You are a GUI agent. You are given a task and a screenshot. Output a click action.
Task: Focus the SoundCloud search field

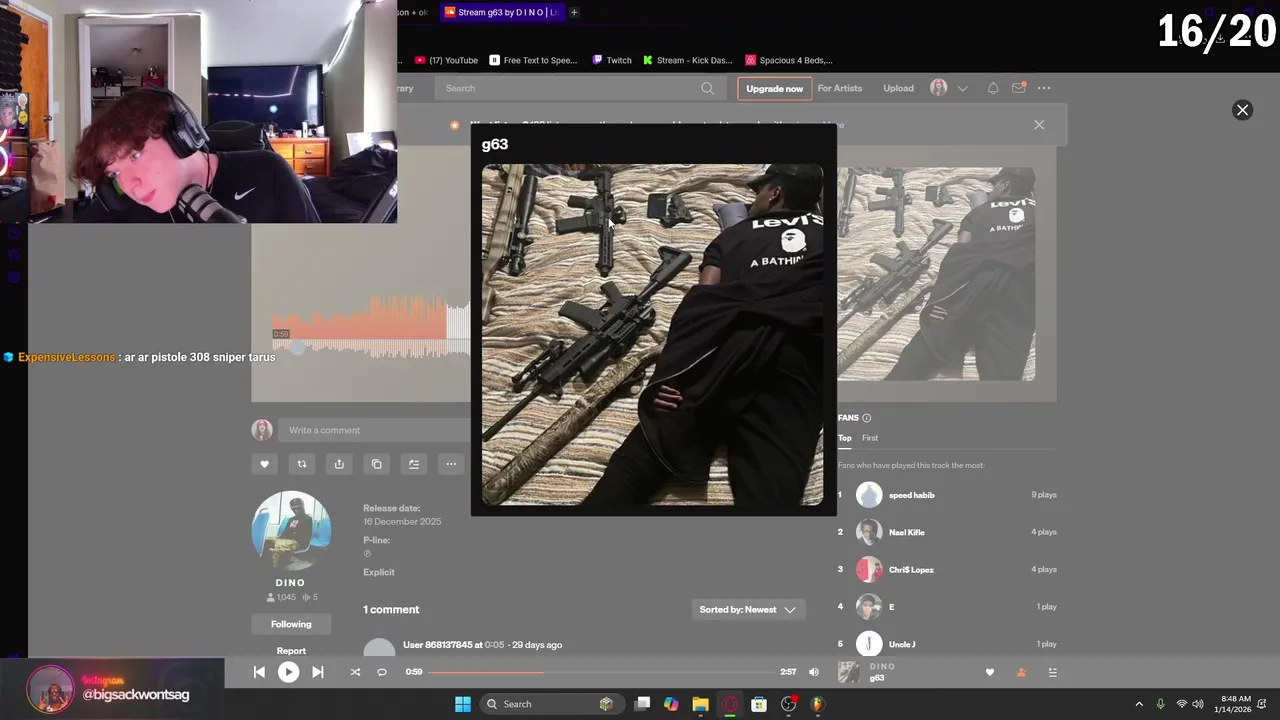pos(578,88)
